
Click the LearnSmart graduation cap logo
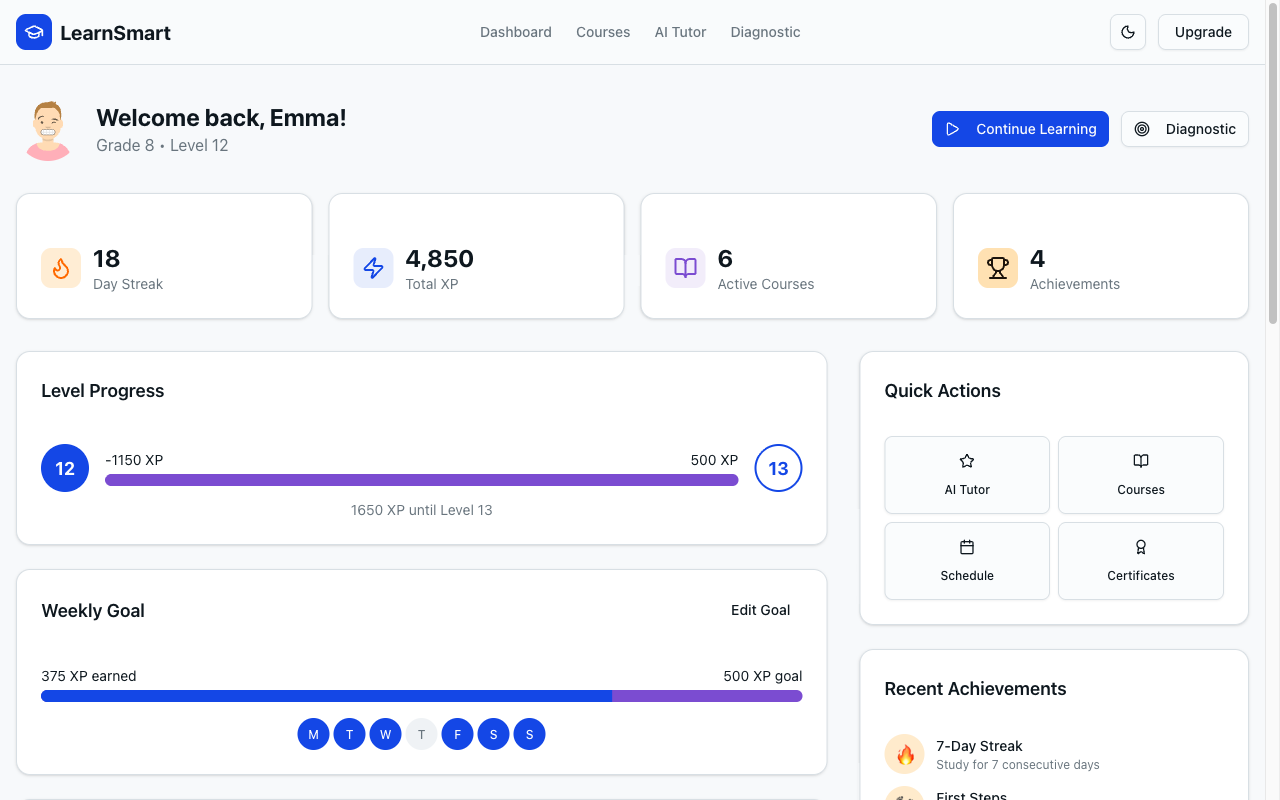[34, 32]
